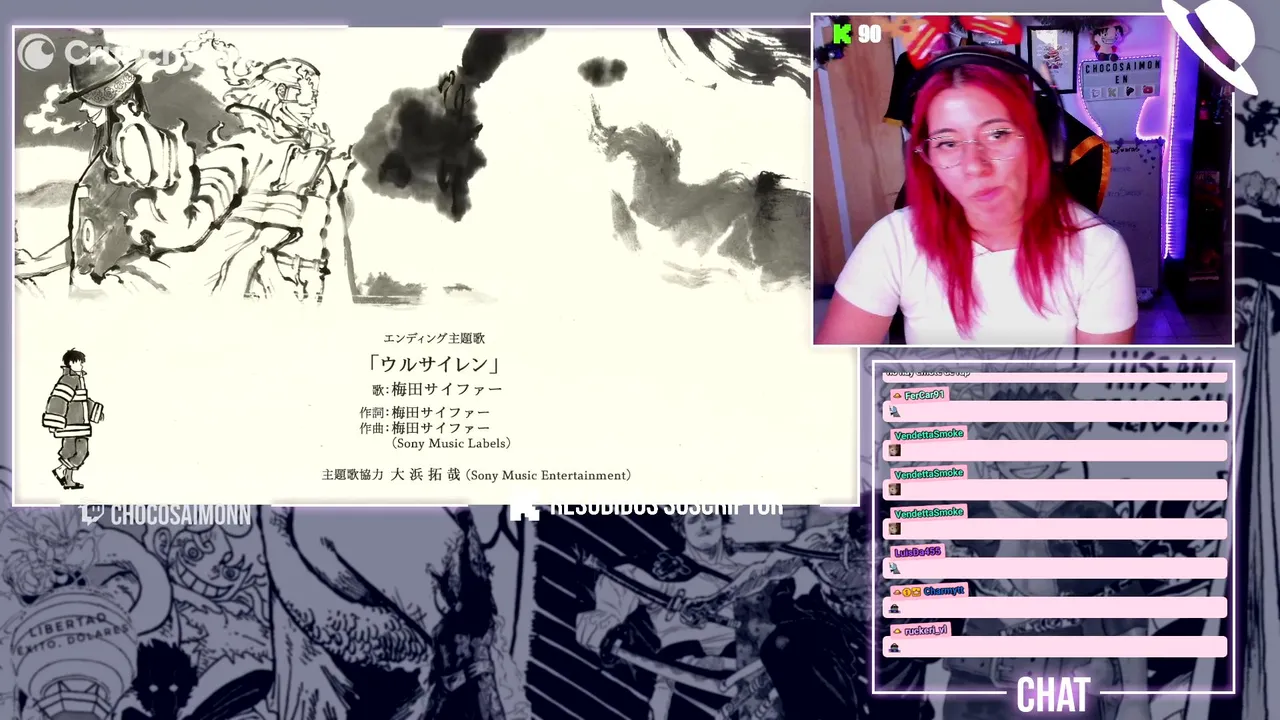Click the emote in Charmytt's message

[x=894, y=608]
